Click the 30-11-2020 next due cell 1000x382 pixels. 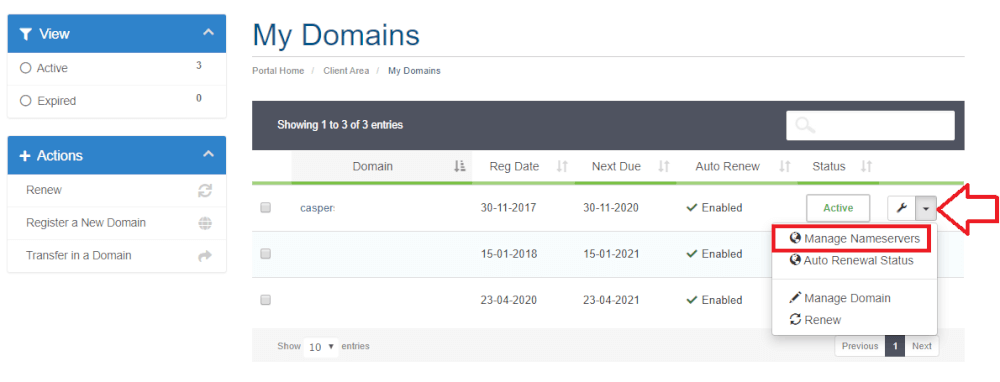coord(611,207)
